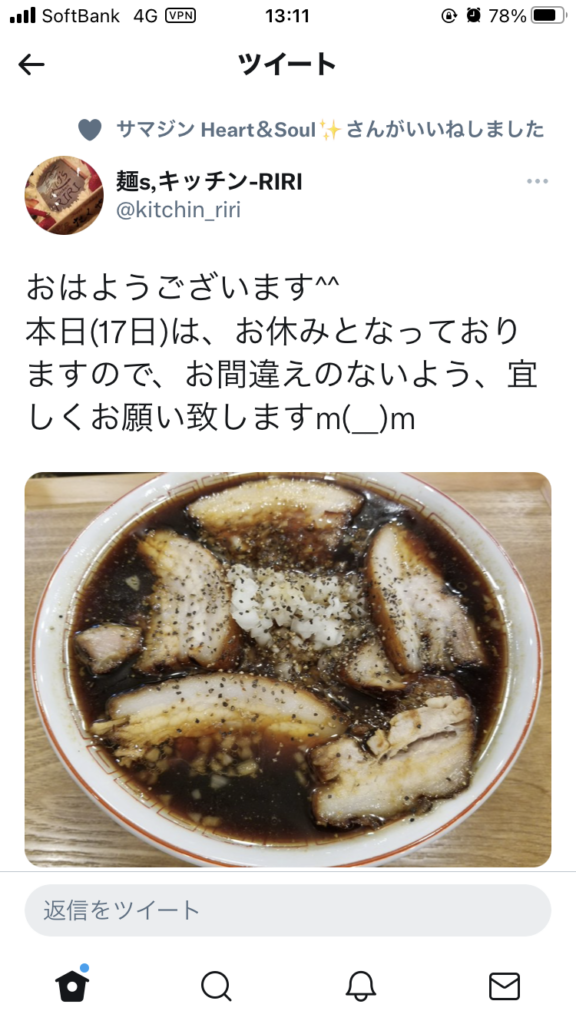The image size is (576, 1024).
Task: Tap the ツイート header title
Action: pos(287,64)
